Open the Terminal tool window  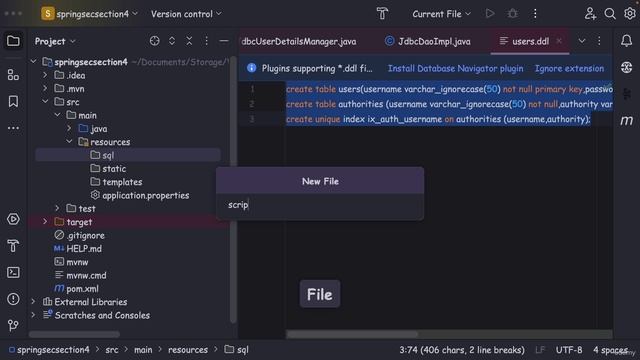click(13, 272)
